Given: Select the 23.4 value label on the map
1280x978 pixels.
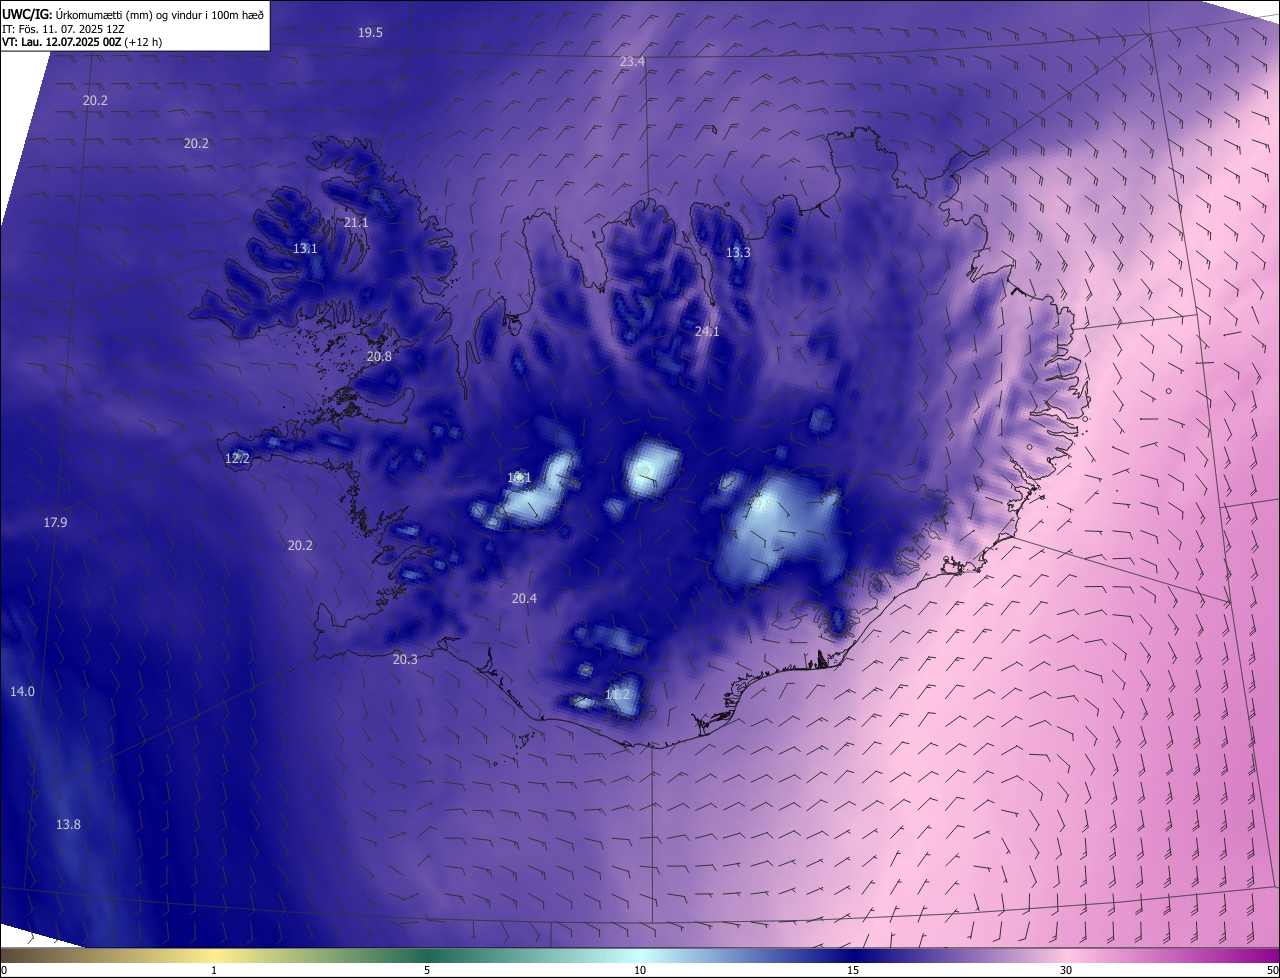Looking at the screenshot, I should click(632, 62).
